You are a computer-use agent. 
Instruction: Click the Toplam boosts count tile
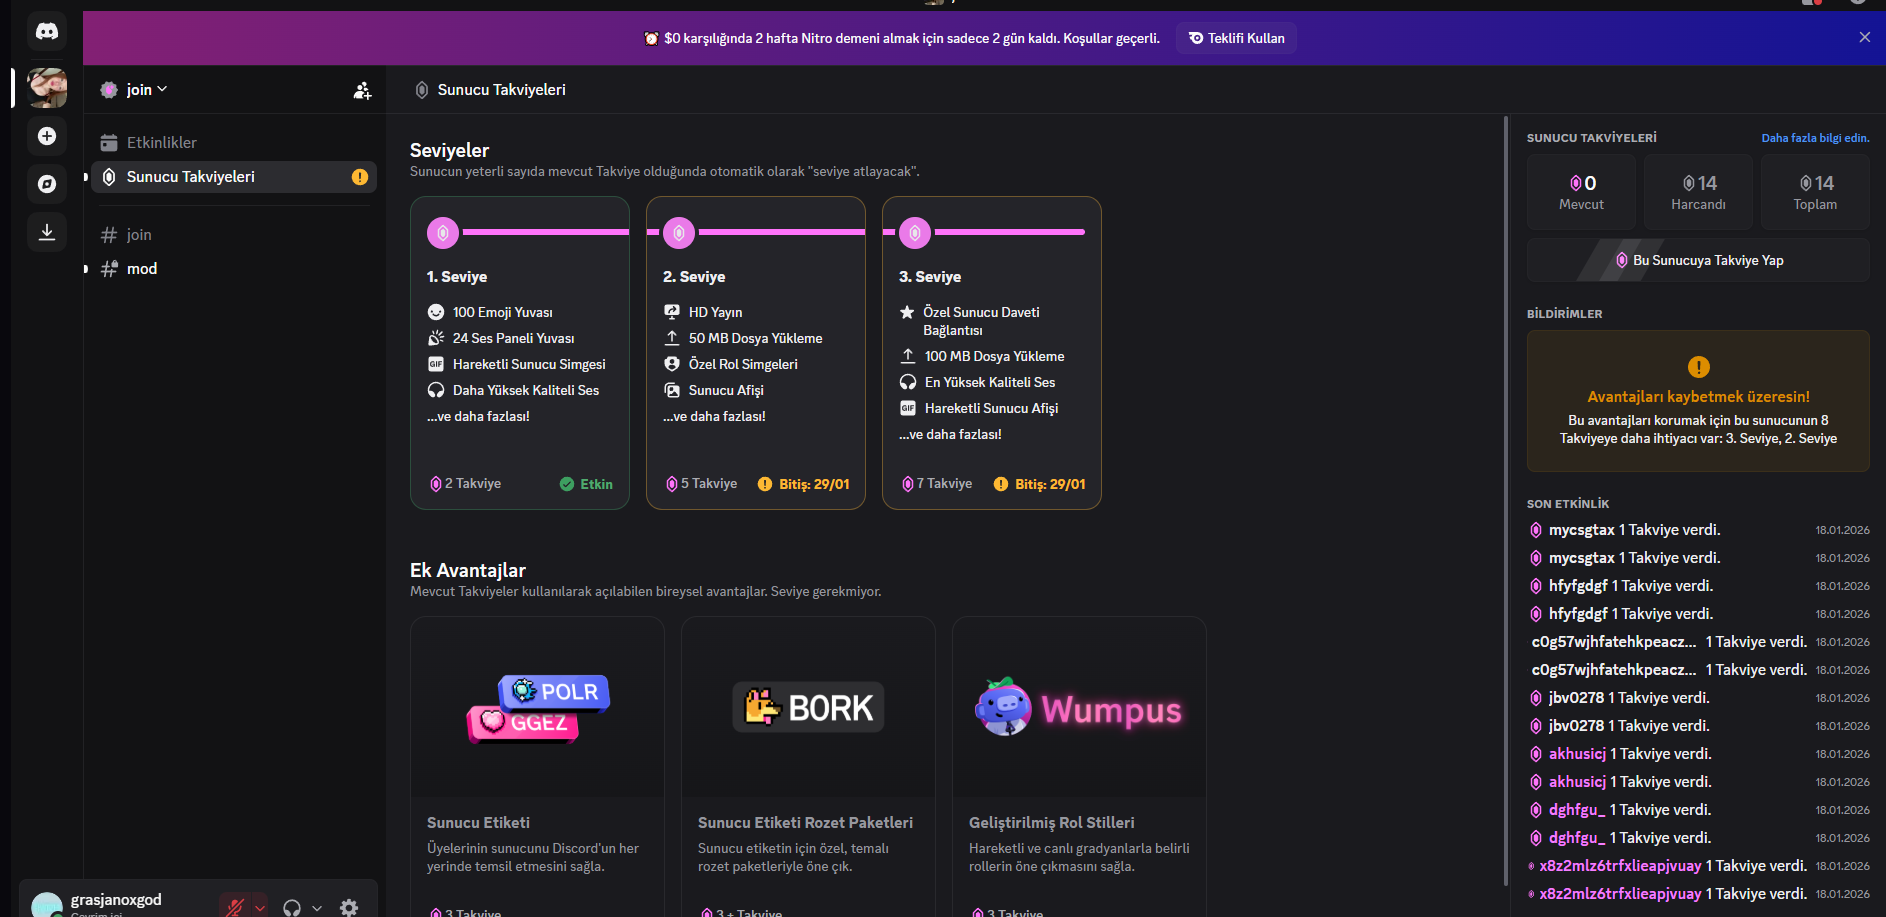click(x=1815, y=192)
